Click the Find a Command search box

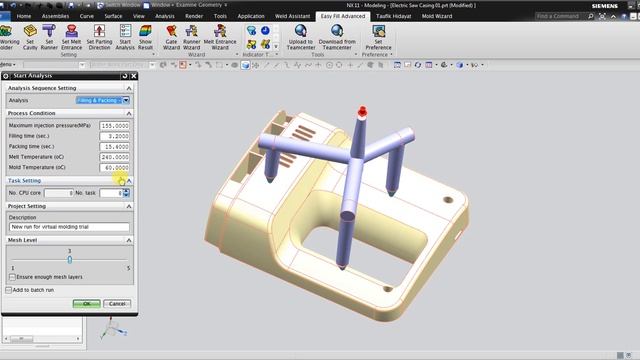560,16
